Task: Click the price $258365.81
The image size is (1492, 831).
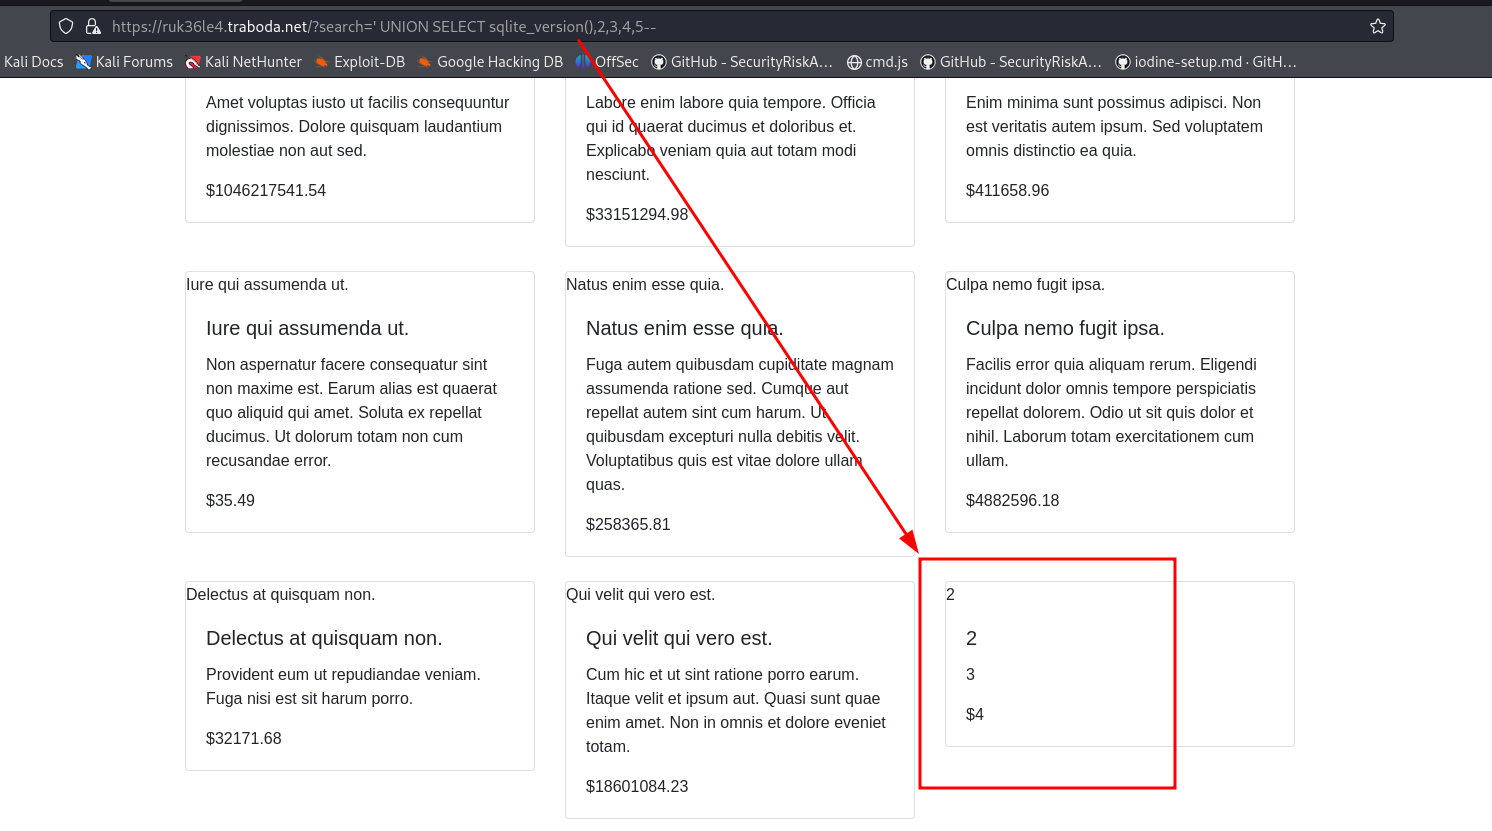Action: [628, 524]
